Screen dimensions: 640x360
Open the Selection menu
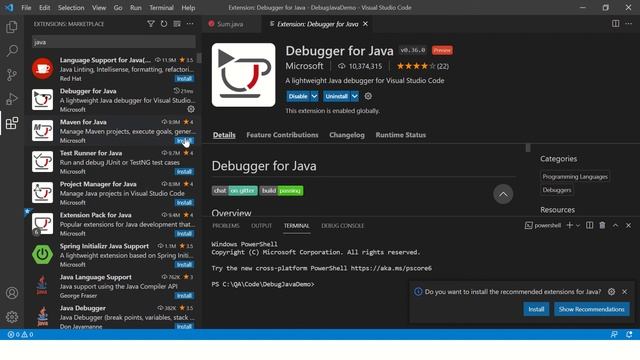(x=71, y=8)
